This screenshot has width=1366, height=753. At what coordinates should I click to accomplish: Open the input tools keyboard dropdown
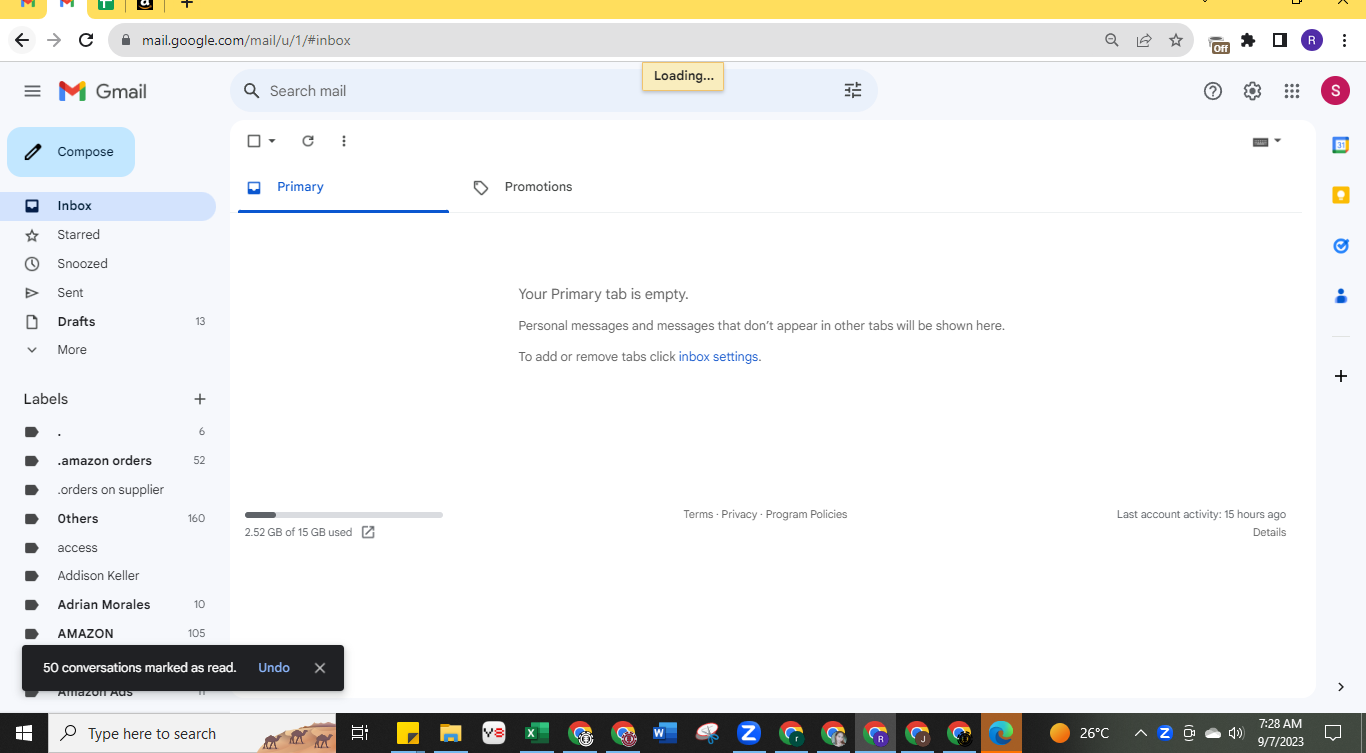(1267, 141)
